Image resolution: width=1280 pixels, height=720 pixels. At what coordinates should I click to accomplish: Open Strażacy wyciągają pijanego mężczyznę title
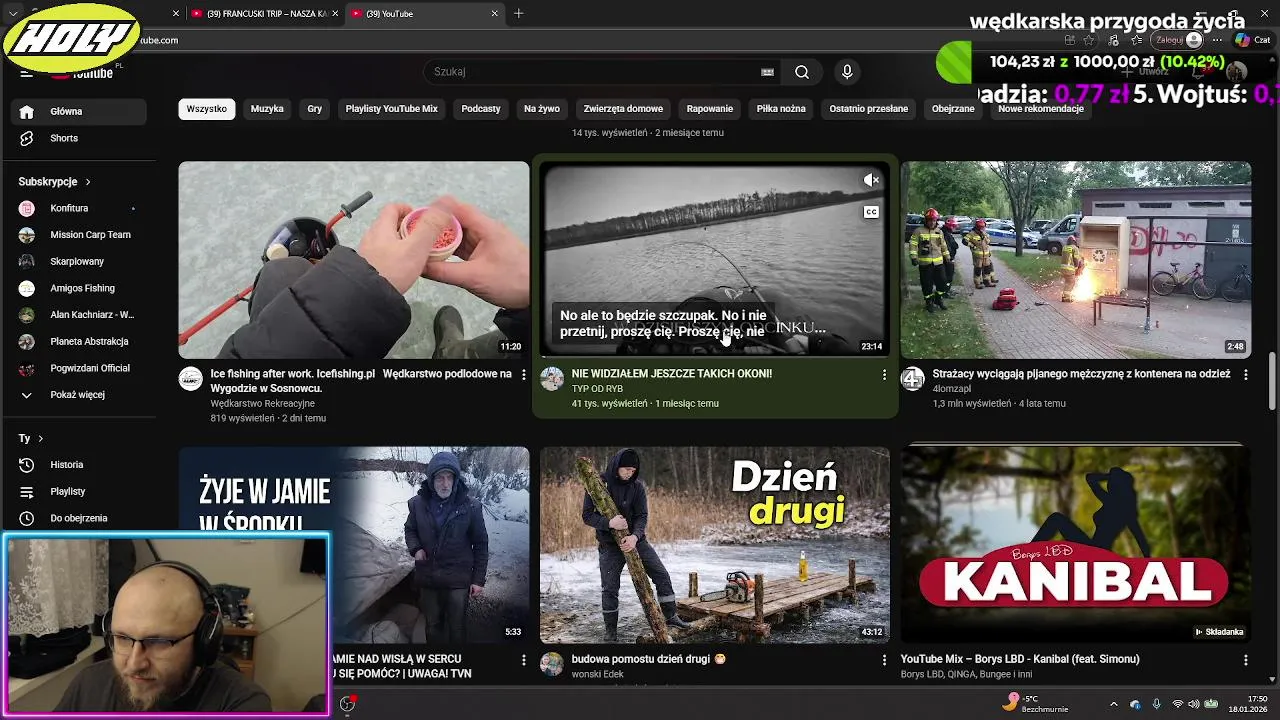[1081, 374]
